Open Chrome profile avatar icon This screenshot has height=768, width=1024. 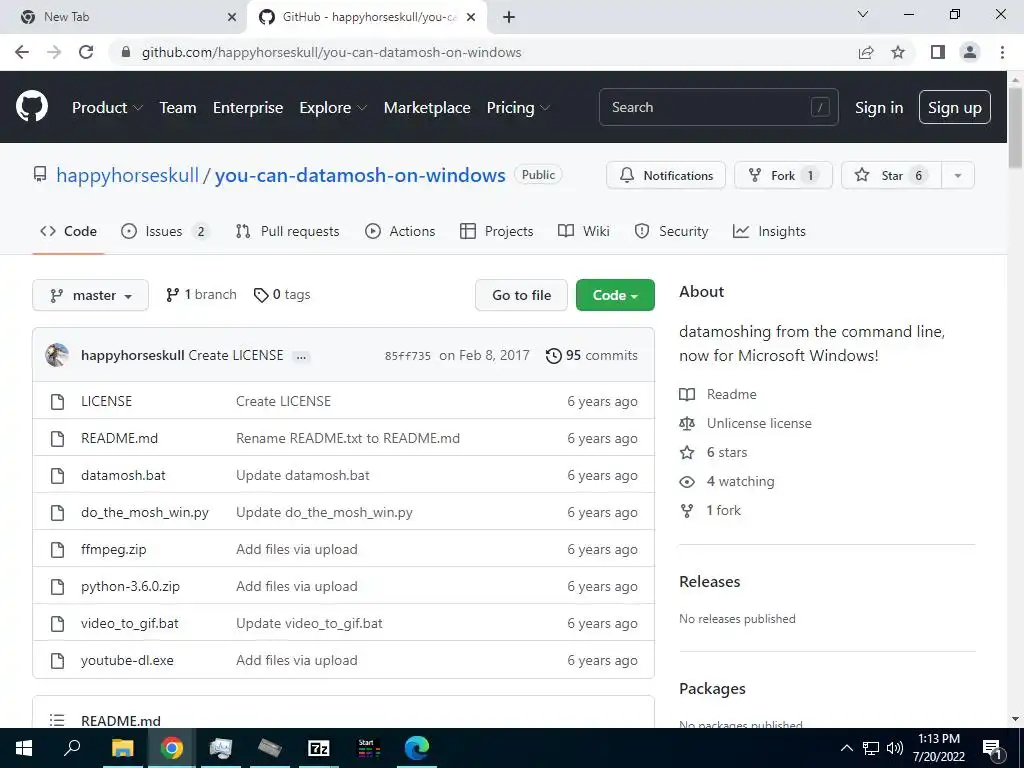tap(970, 52)
